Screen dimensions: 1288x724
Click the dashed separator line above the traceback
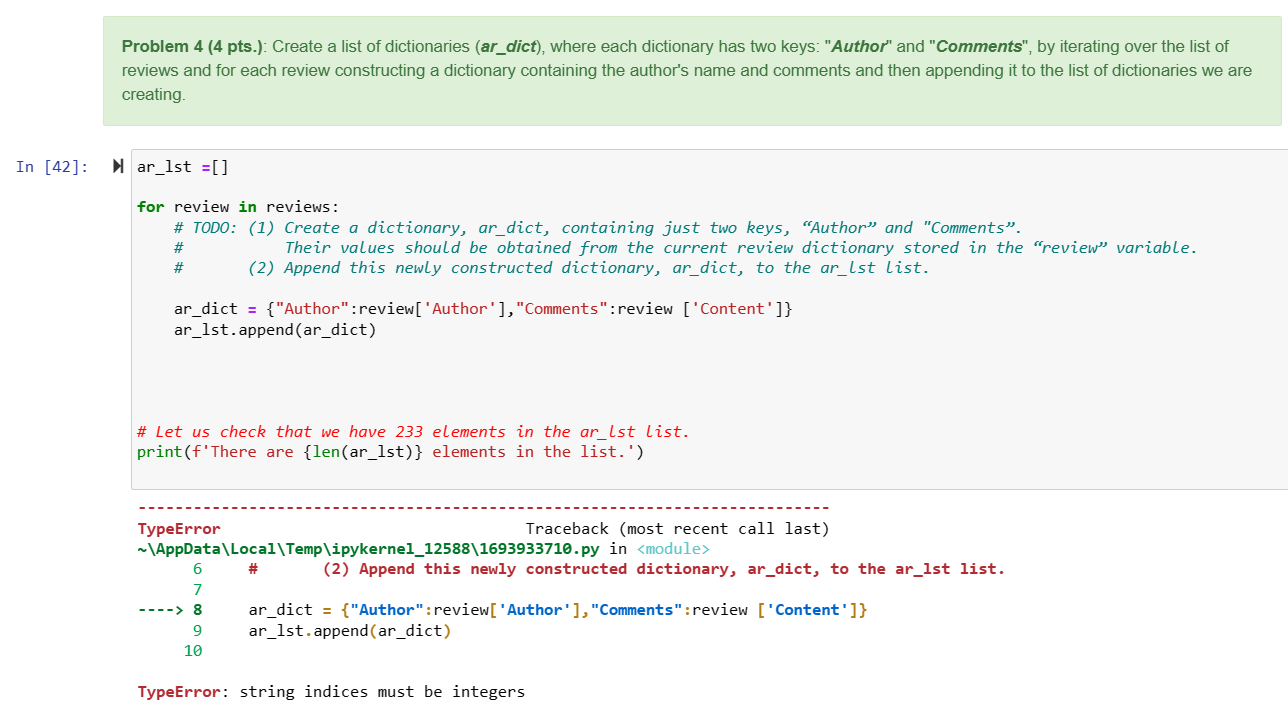point(480,507)
